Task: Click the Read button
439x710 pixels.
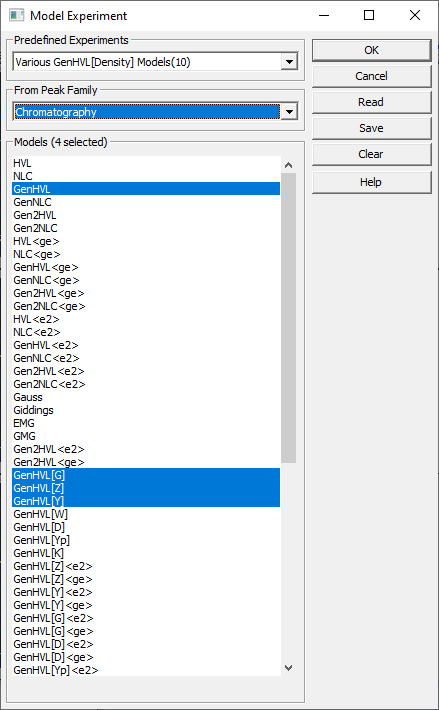Action: [372, 102]
